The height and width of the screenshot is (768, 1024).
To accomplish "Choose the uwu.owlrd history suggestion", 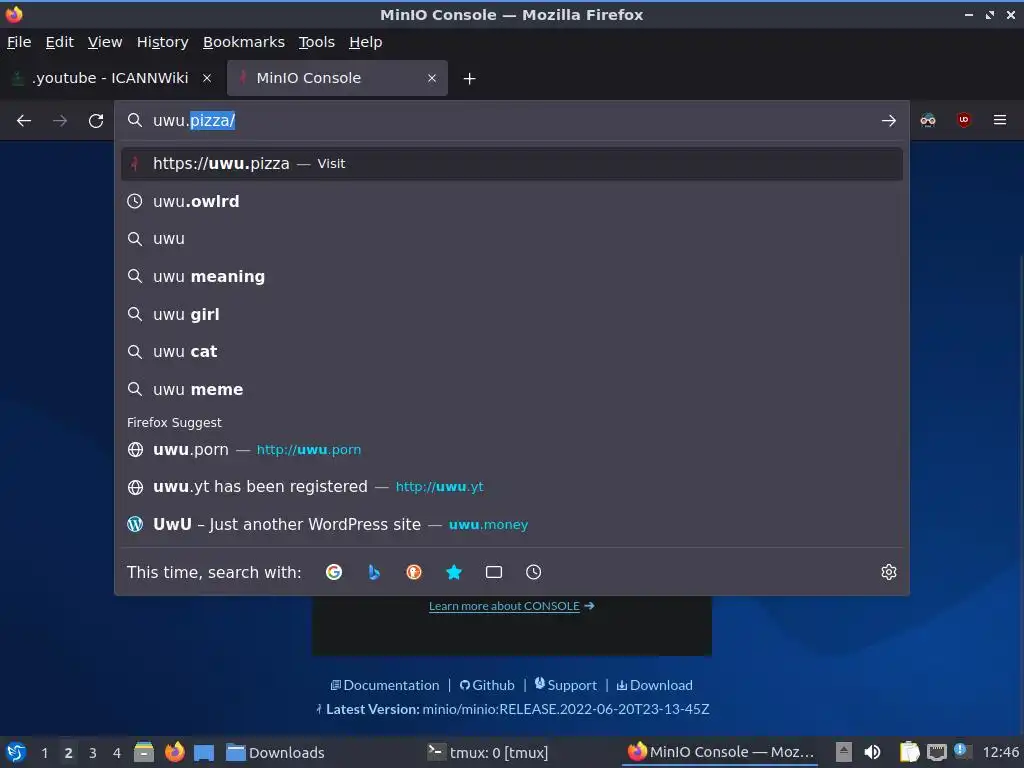I will pos(511,201).
